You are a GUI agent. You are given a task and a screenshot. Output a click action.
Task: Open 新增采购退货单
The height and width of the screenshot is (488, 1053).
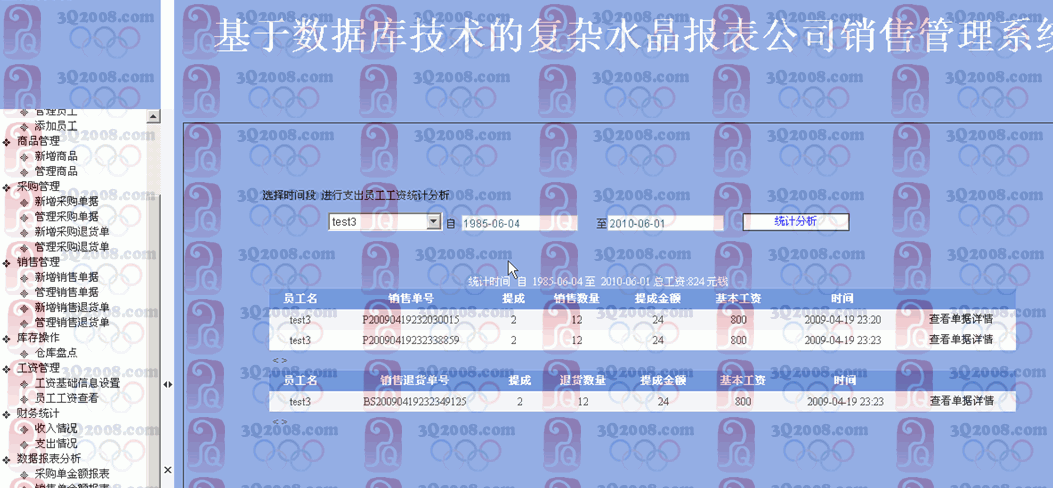pyautogui.click(x=72, y=232)
